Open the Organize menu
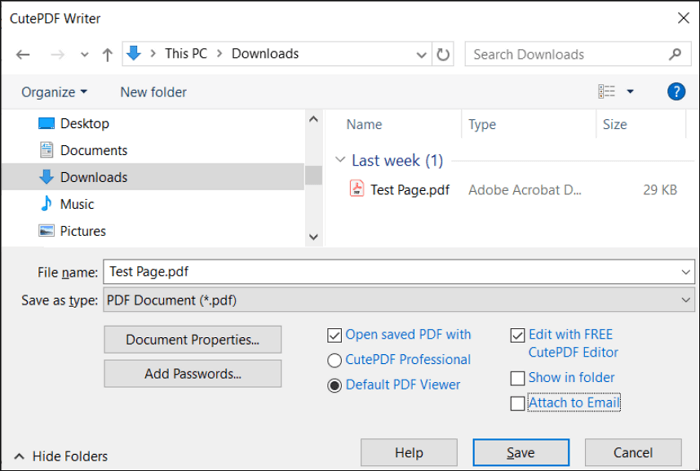Viewport: 700px width, 471px height. coord(54,92)
